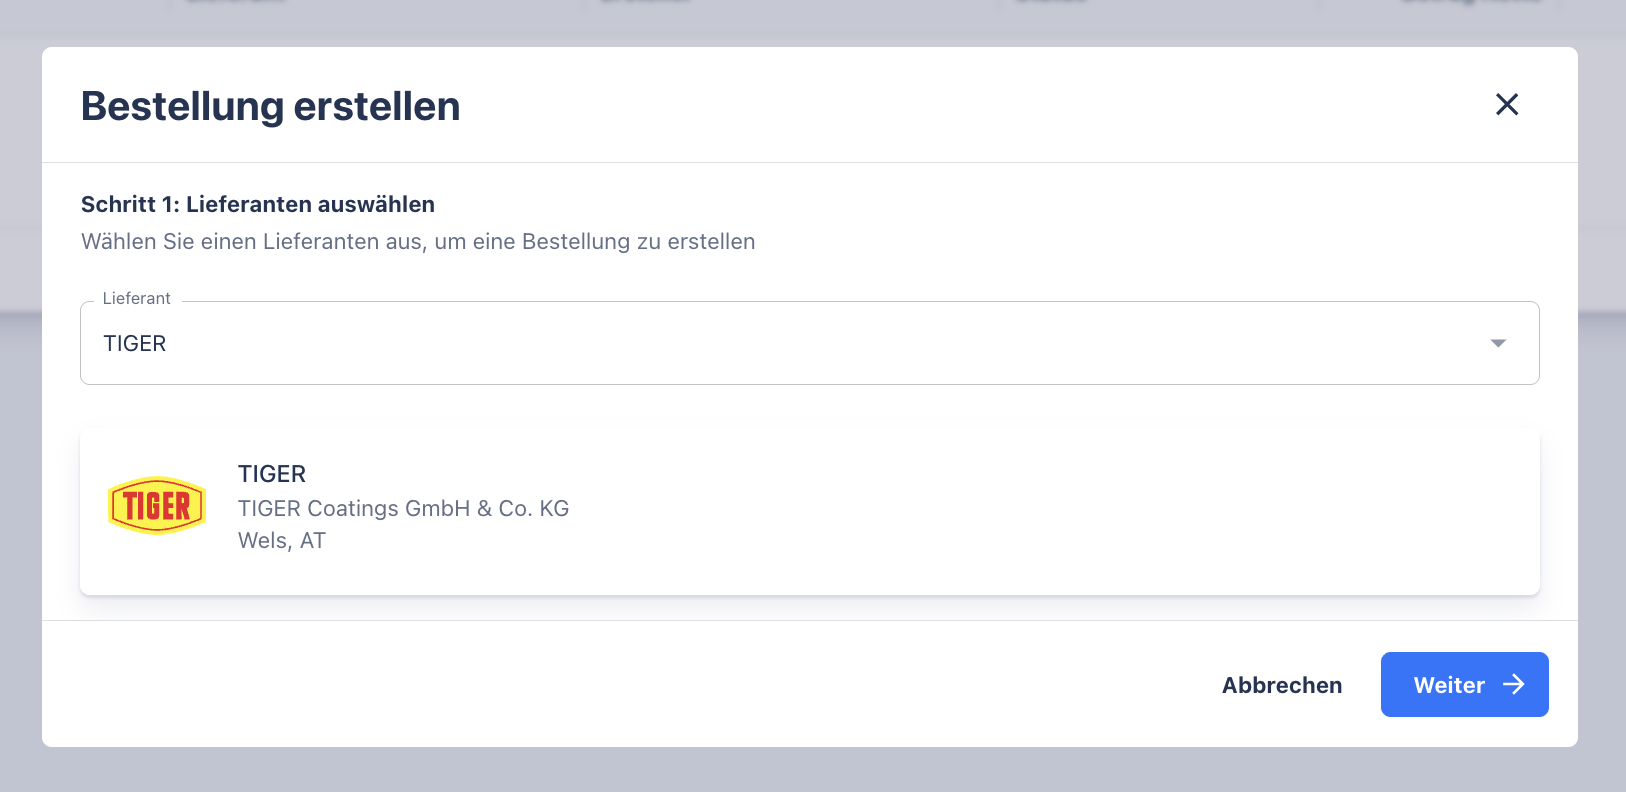Select the TIGER name in supplier card
Viewport: 1626px width, 792px height.
point(272,474)
